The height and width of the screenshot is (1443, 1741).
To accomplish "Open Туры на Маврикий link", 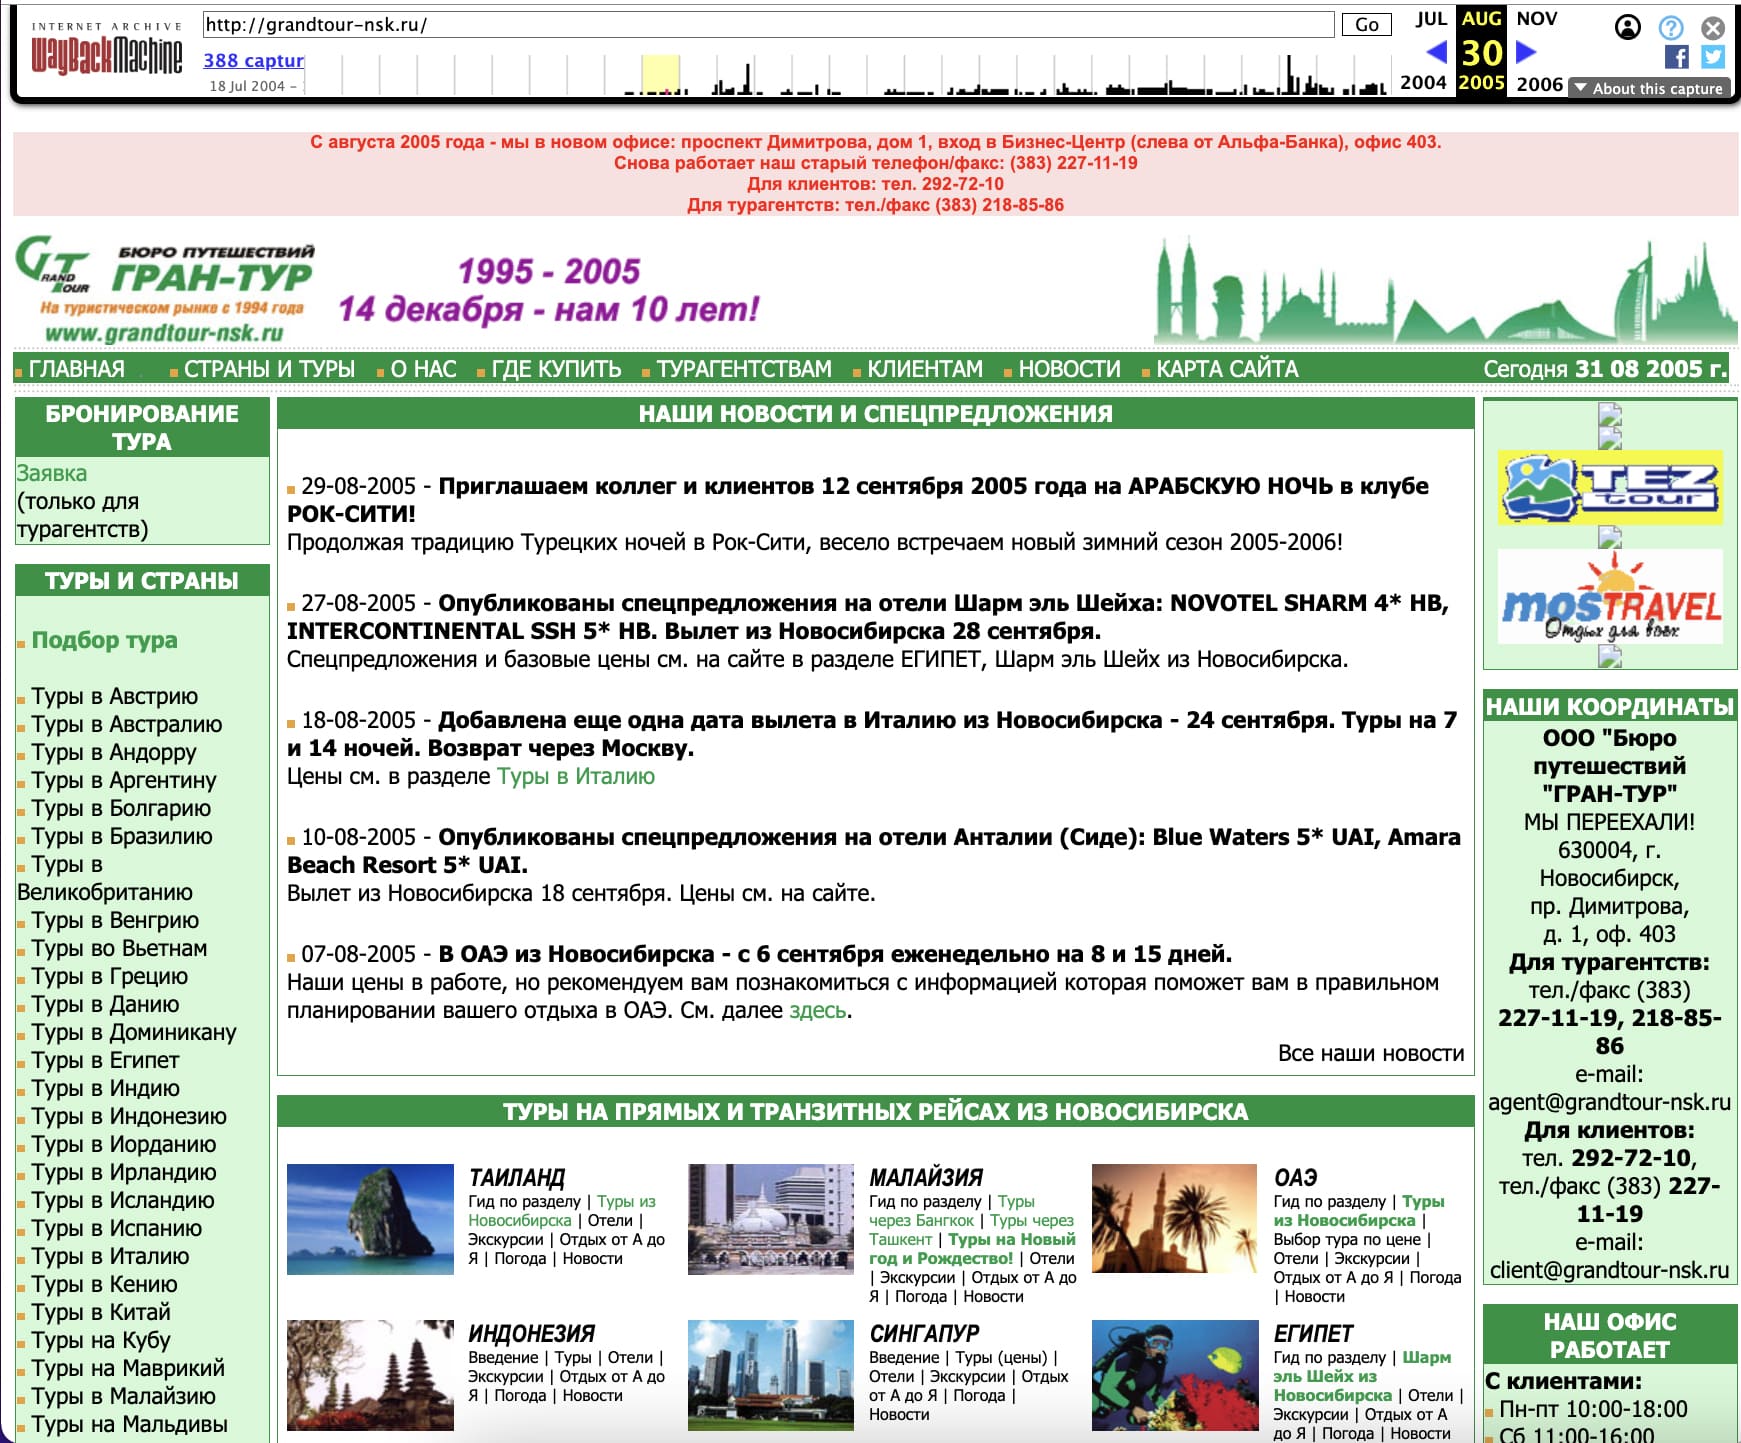I will pyautogui.click(x=128, y=1368).
